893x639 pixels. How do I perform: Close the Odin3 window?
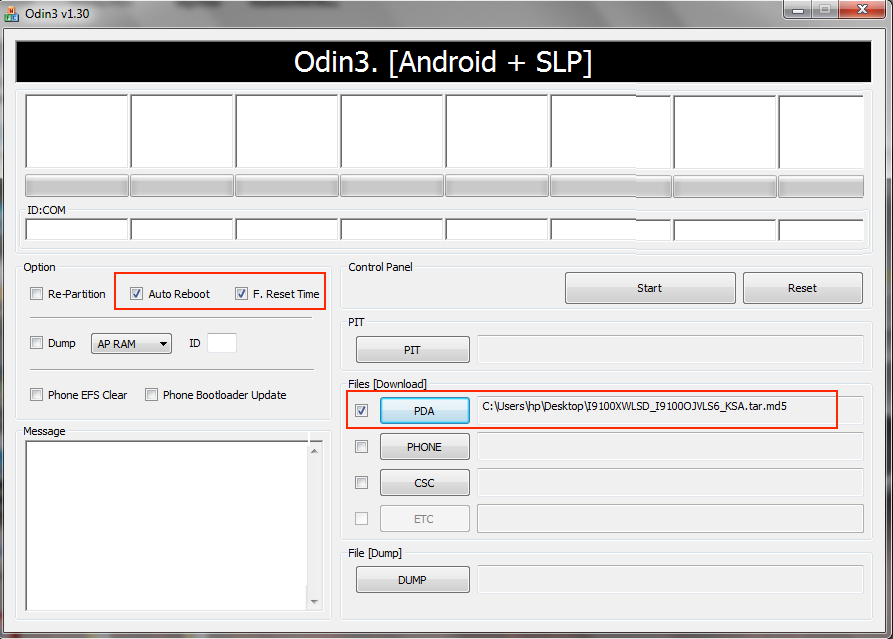tap(862, 10)
